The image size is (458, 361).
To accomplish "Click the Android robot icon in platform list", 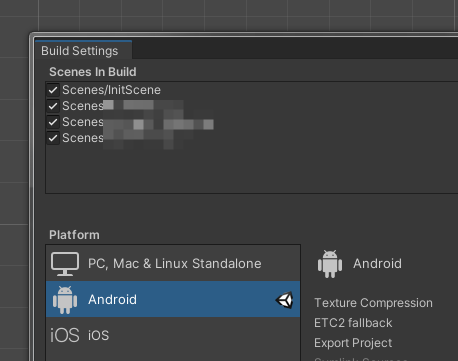I will (65, 299).
